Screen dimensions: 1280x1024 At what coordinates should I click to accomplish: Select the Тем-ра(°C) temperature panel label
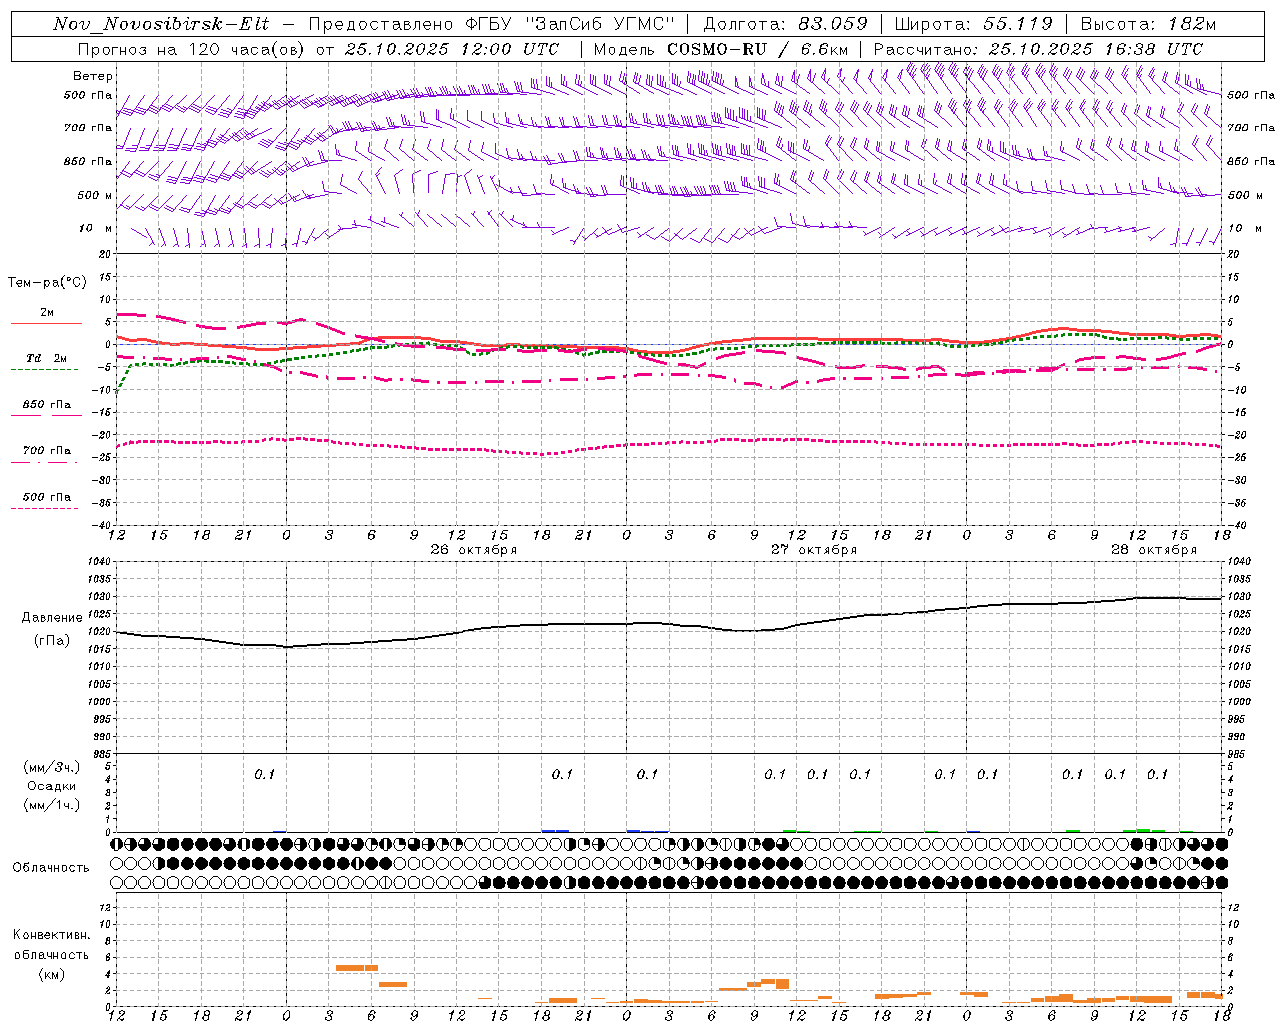[47, 282]
